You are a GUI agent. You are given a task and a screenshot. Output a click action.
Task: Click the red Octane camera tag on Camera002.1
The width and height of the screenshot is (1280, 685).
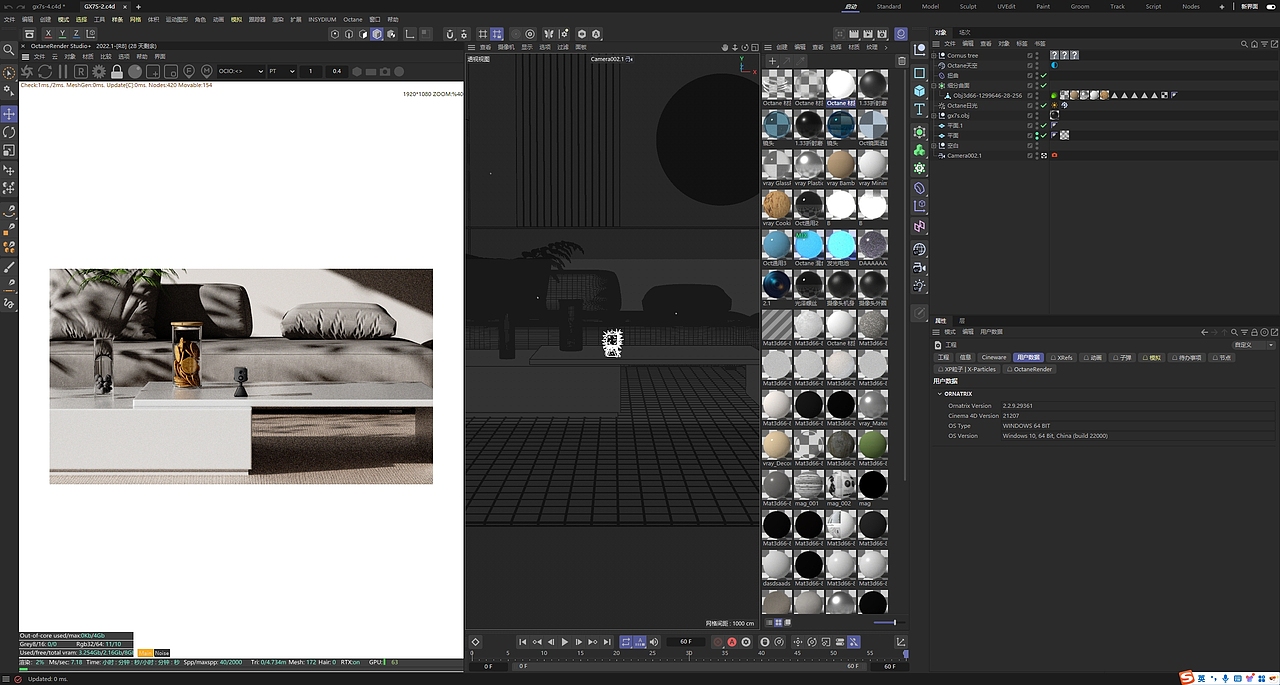(x=1054, y=156)
